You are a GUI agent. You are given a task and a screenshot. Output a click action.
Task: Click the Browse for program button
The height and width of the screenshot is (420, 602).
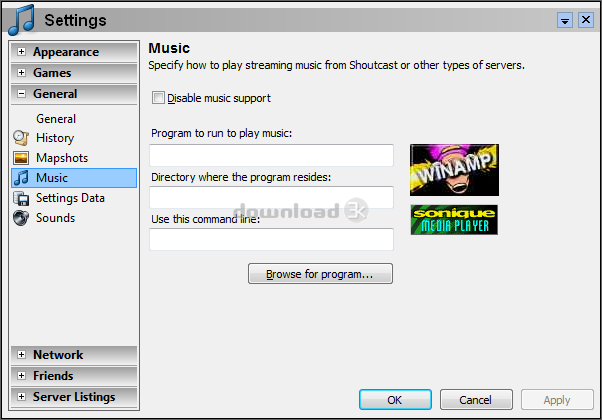[320, 274]
